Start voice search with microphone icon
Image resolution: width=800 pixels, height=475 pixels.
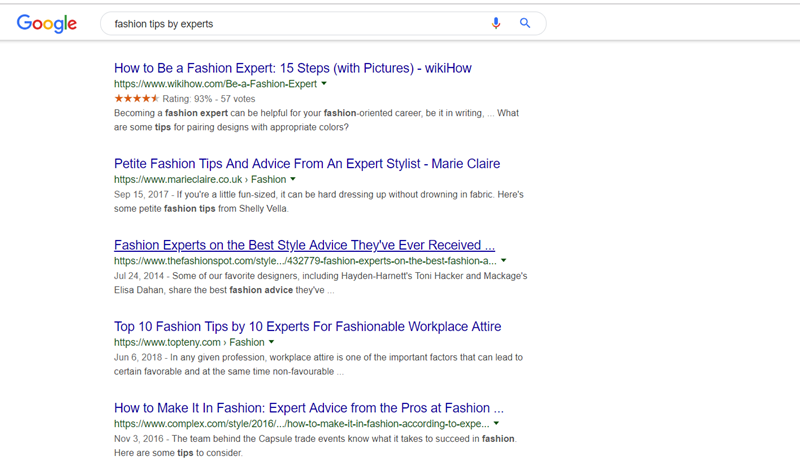pos(496,23)
